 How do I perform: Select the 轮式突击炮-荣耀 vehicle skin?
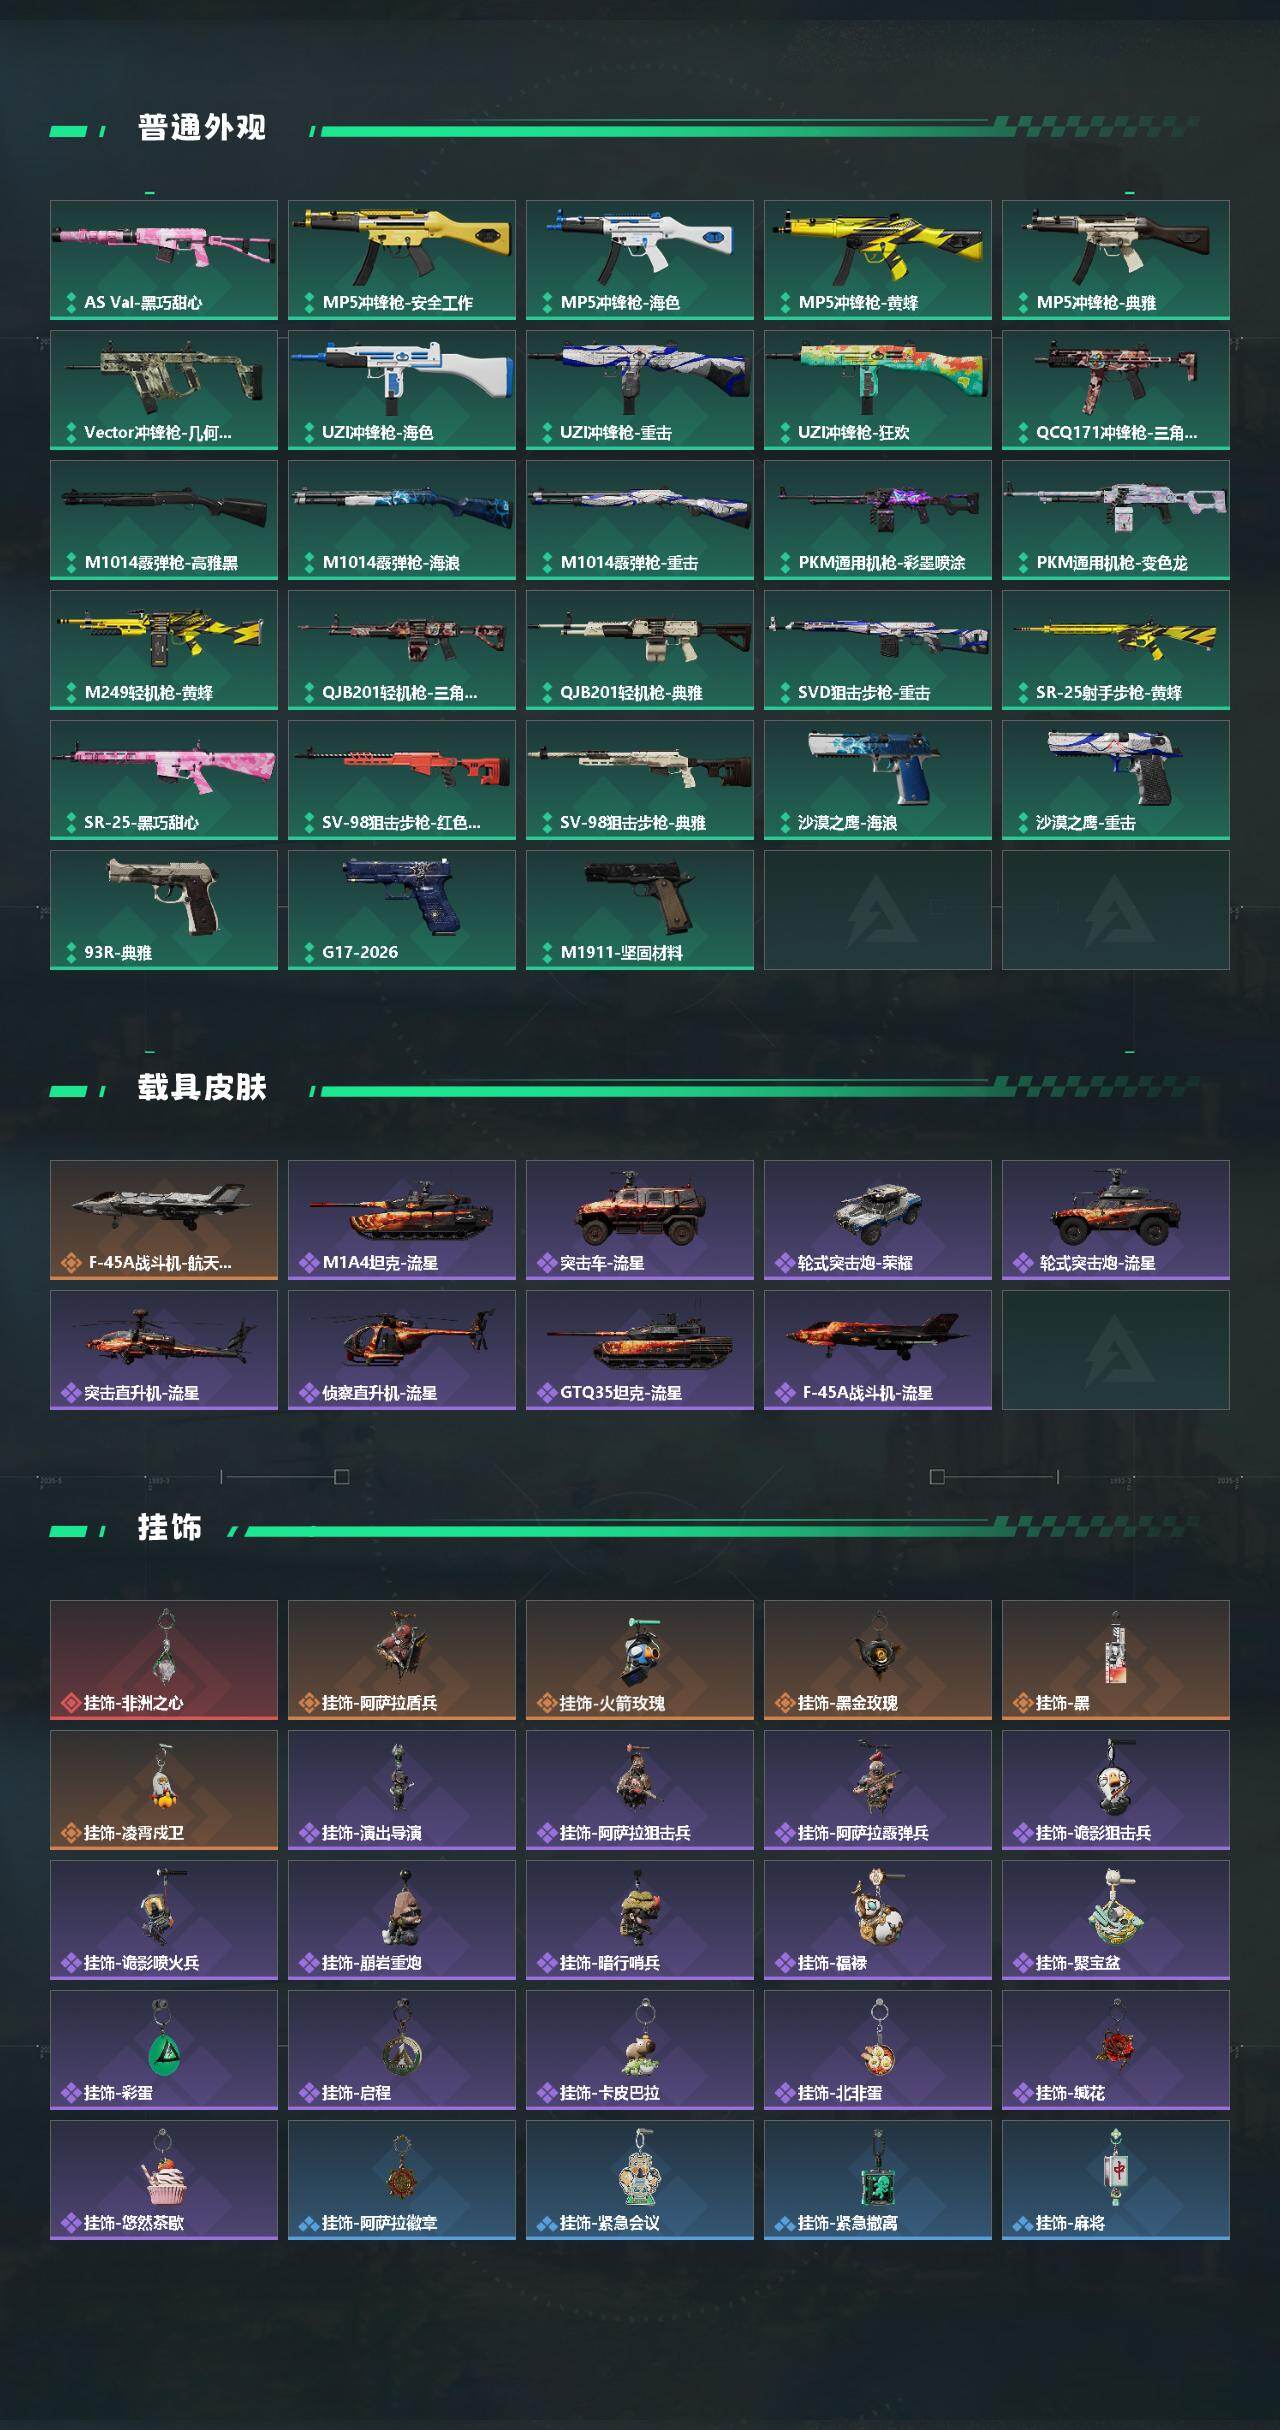click(x=878, y=1220)
